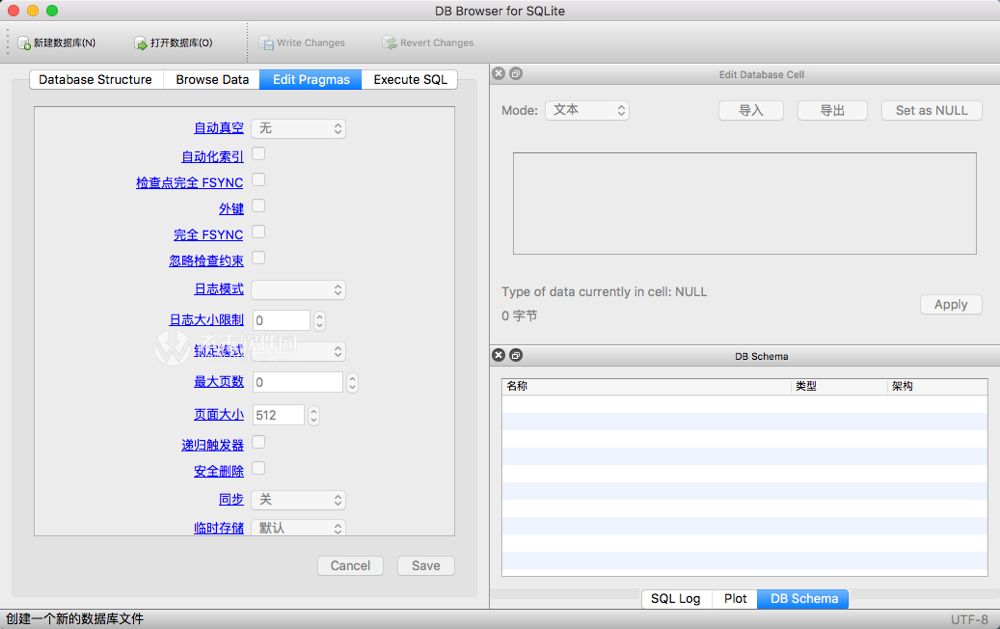1000x629 pixels.
Task: Open the Mode 文本 dropdown
Action: pos(587,110)
